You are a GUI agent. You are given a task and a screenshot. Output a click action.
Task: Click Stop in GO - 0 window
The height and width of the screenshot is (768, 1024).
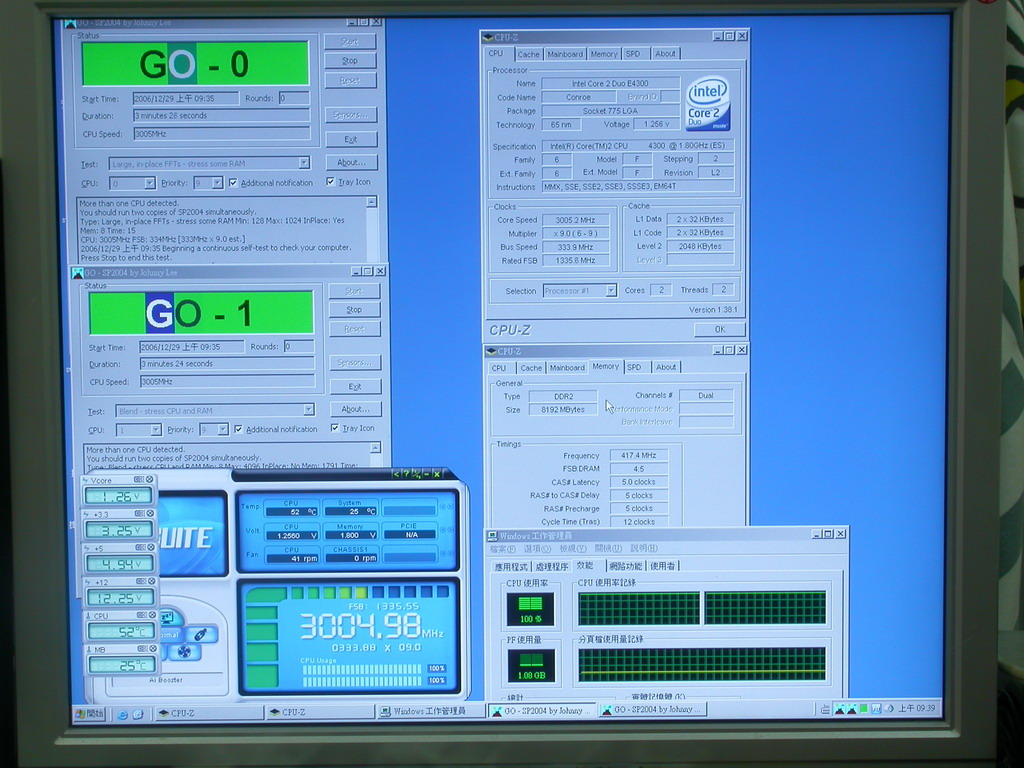point(350,61)
